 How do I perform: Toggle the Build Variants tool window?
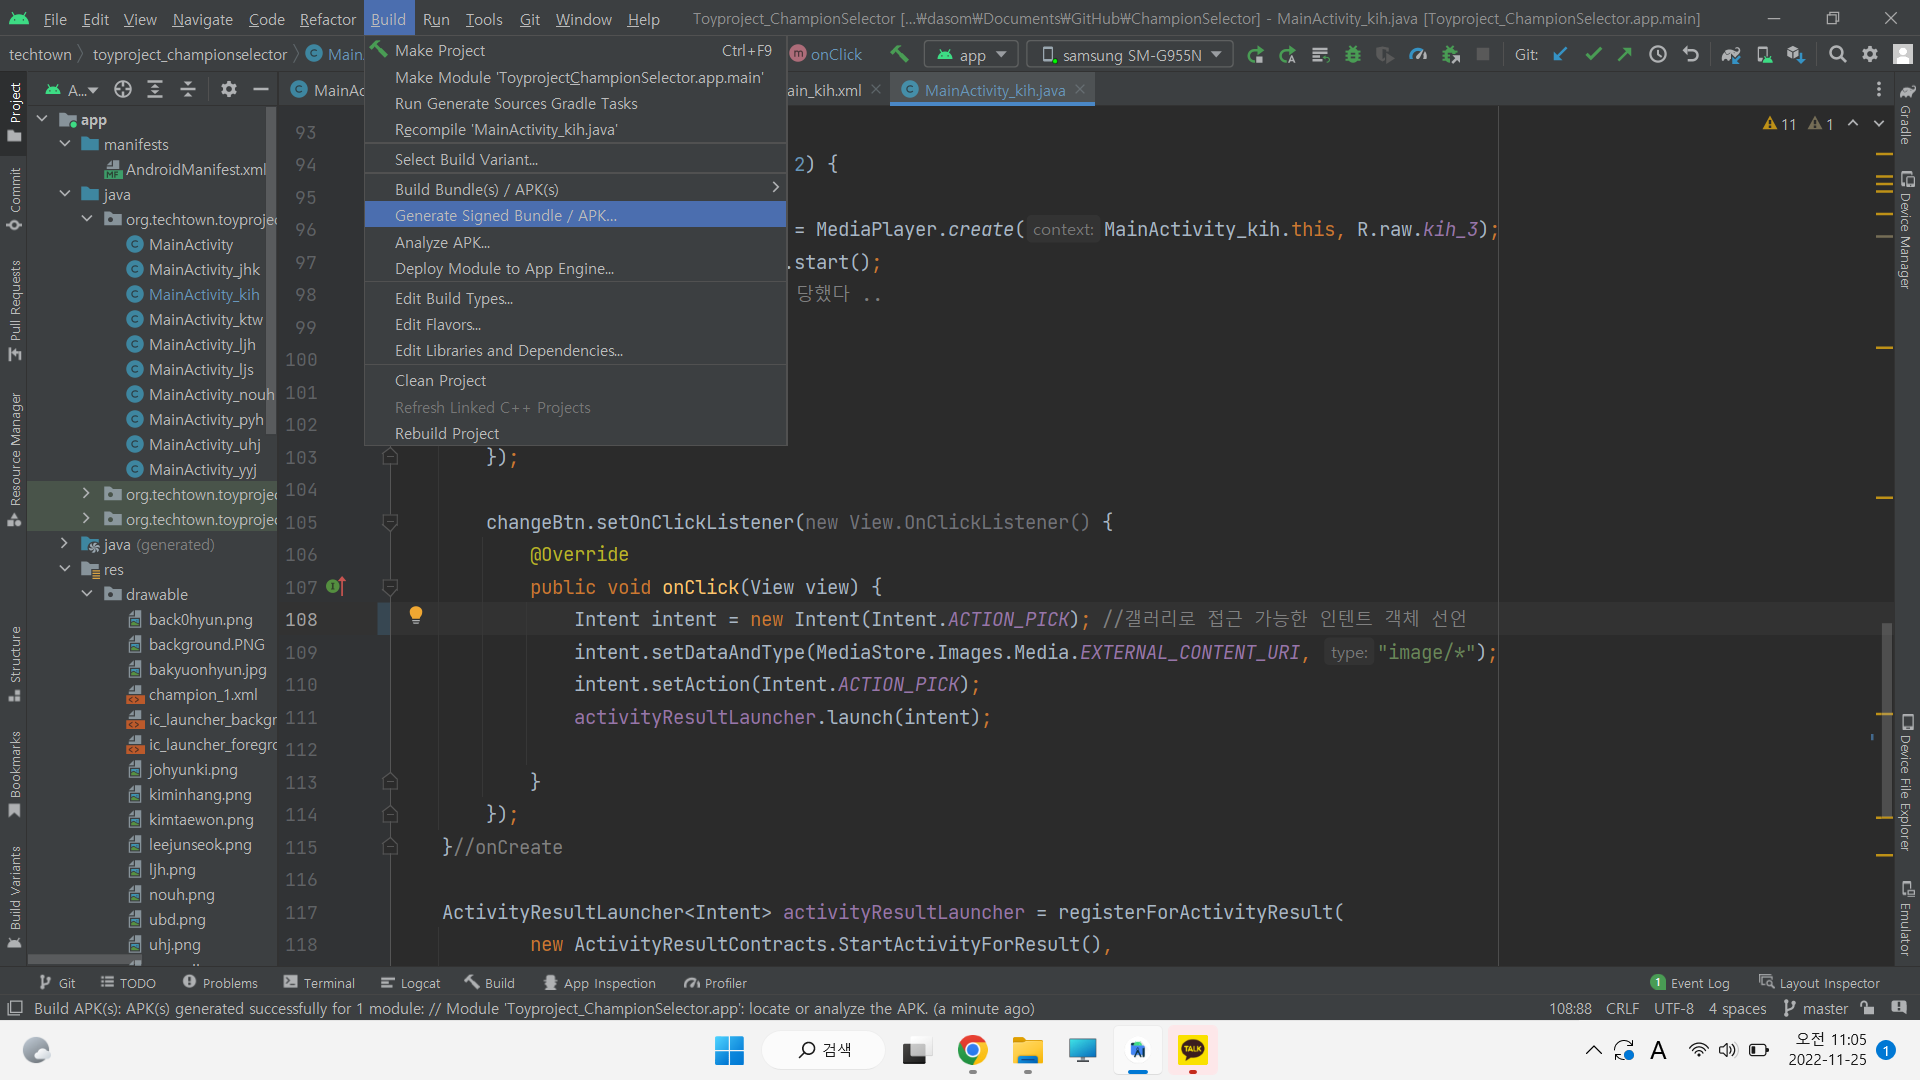pos(15,897)
